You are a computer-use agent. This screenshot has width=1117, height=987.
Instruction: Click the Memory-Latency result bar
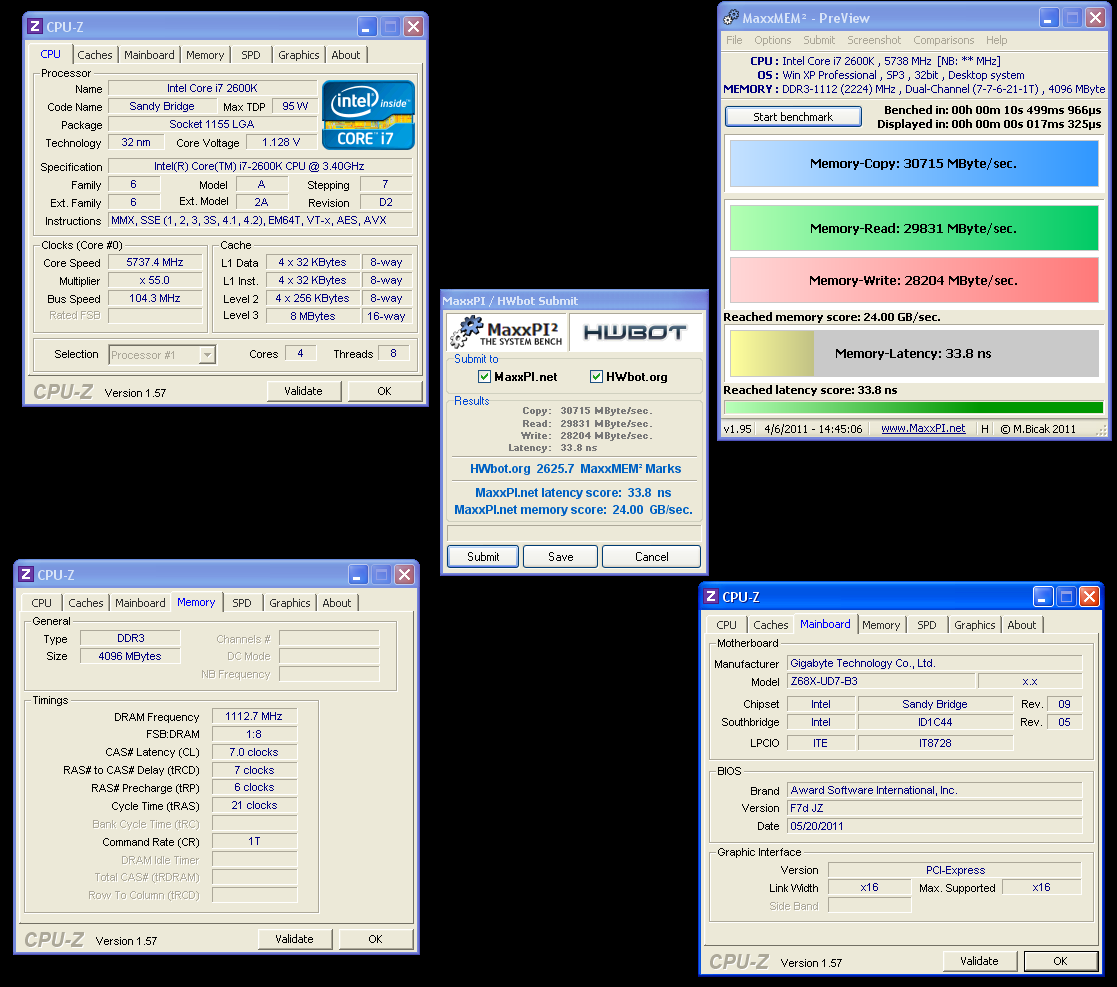914,353
